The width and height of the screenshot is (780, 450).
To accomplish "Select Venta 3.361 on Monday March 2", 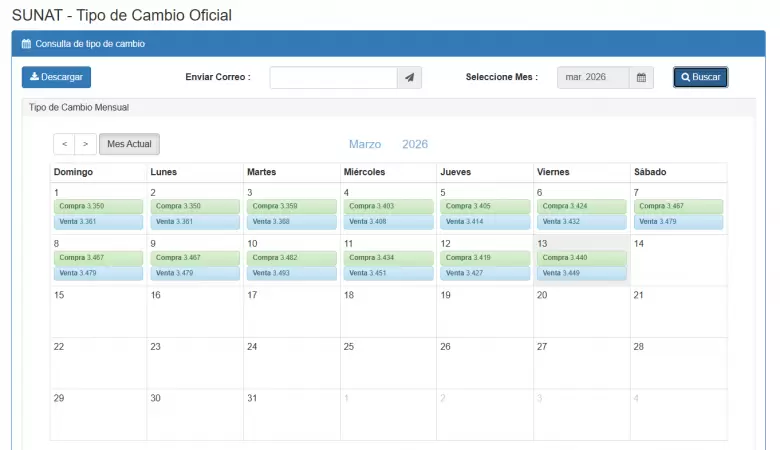I will point(193,221).
